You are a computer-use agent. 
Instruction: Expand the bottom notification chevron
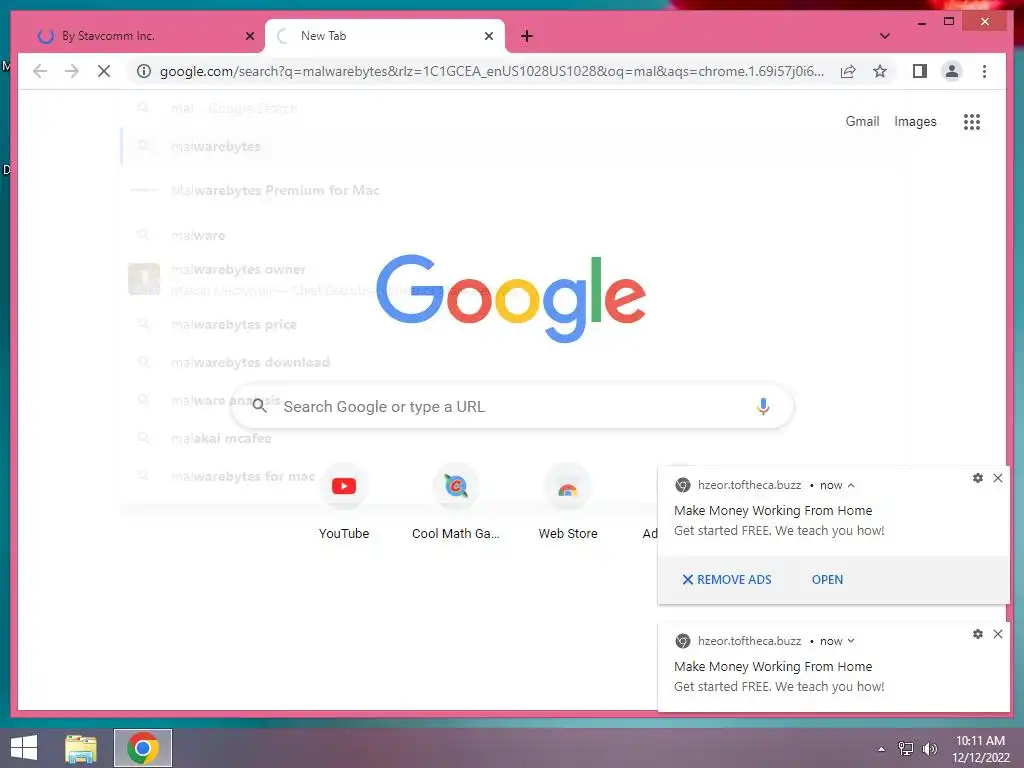click(851, 641)
